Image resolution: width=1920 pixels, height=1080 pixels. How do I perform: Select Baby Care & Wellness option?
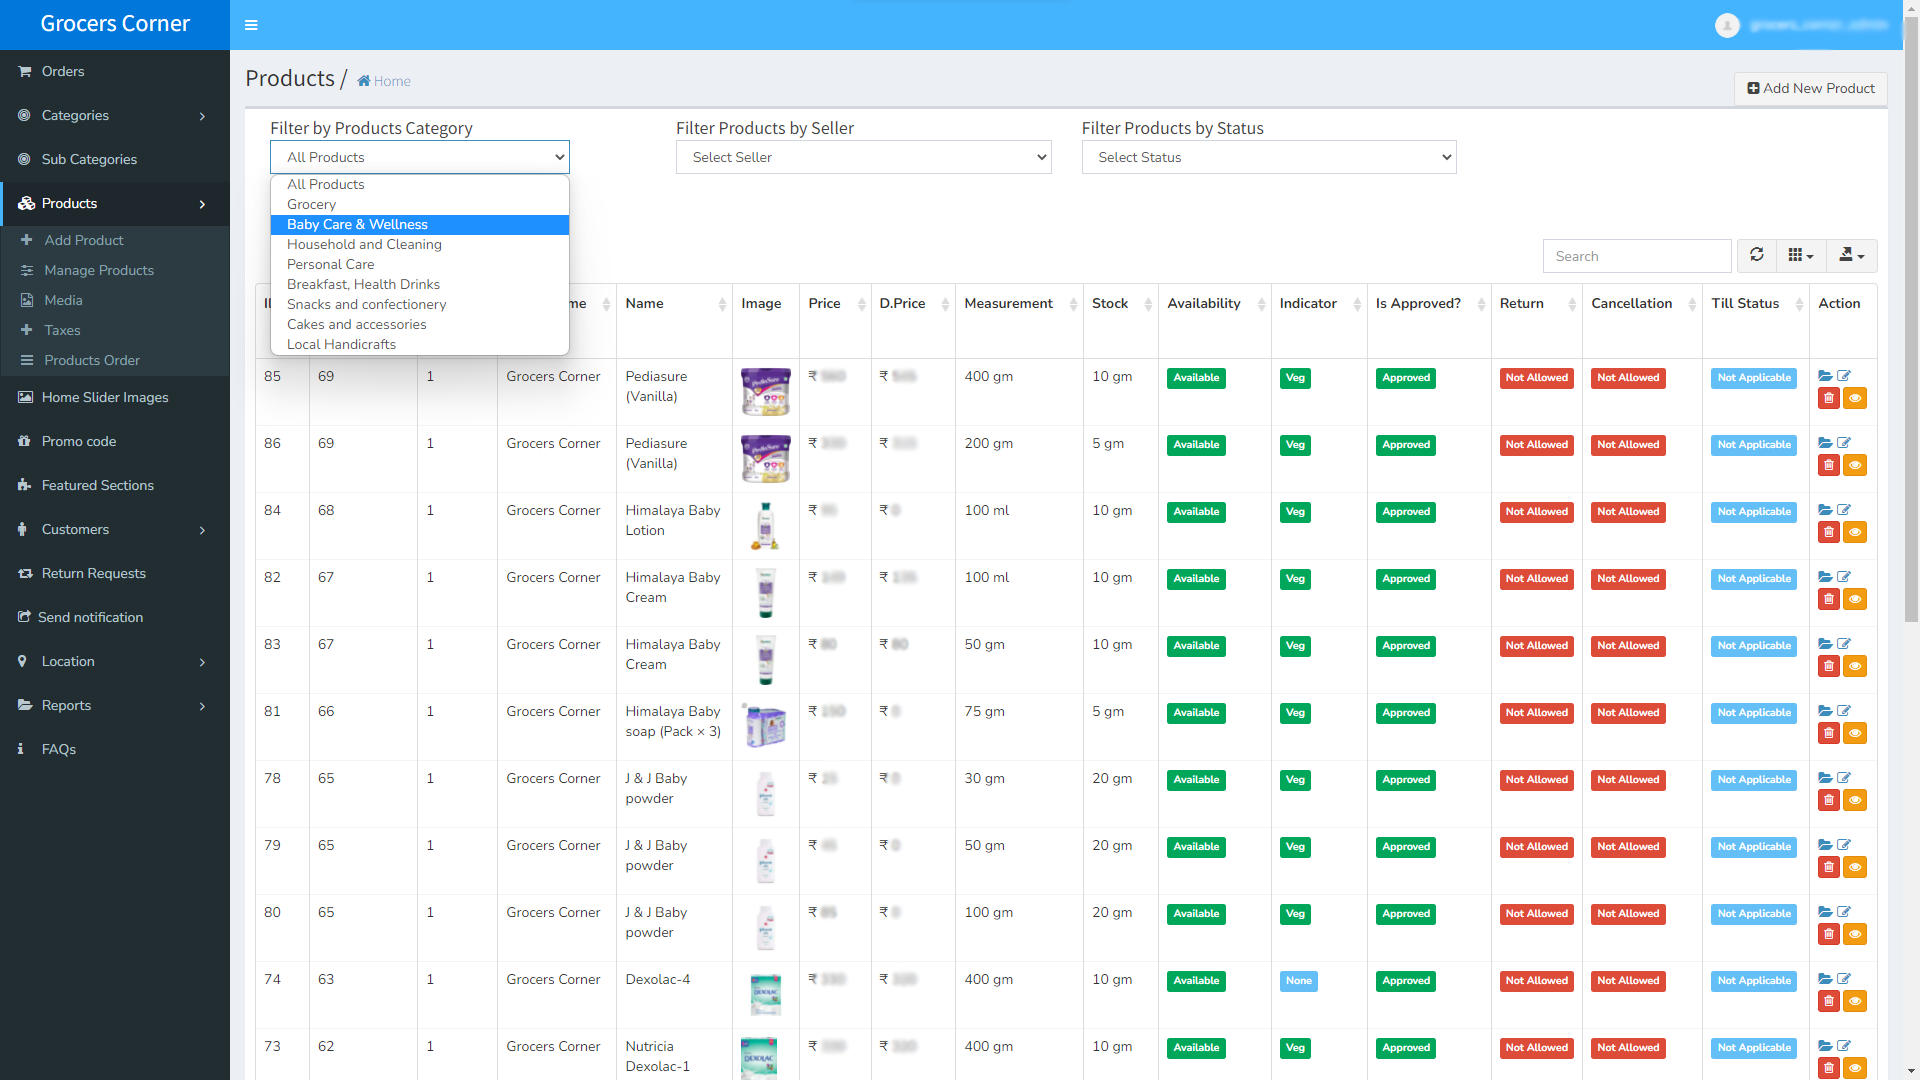coord(357,225)
